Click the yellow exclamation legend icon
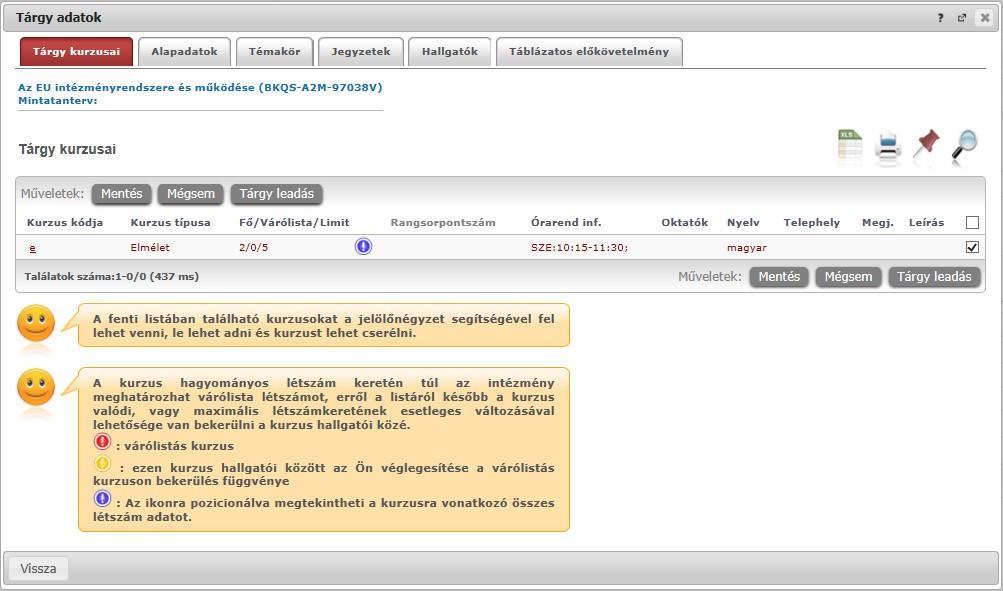The width and height of the screenshot is (1003, 591). pyautogui.click(x=102, y=463)
